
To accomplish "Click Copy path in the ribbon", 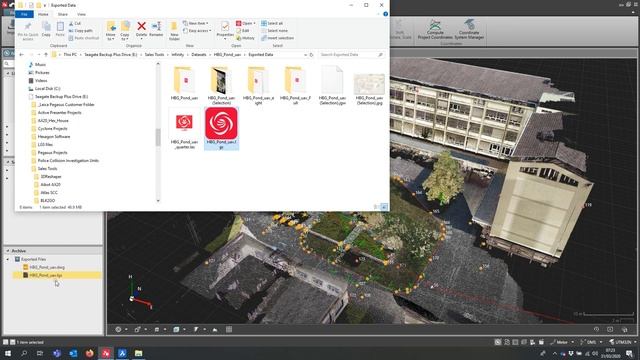I will (80, 31).
